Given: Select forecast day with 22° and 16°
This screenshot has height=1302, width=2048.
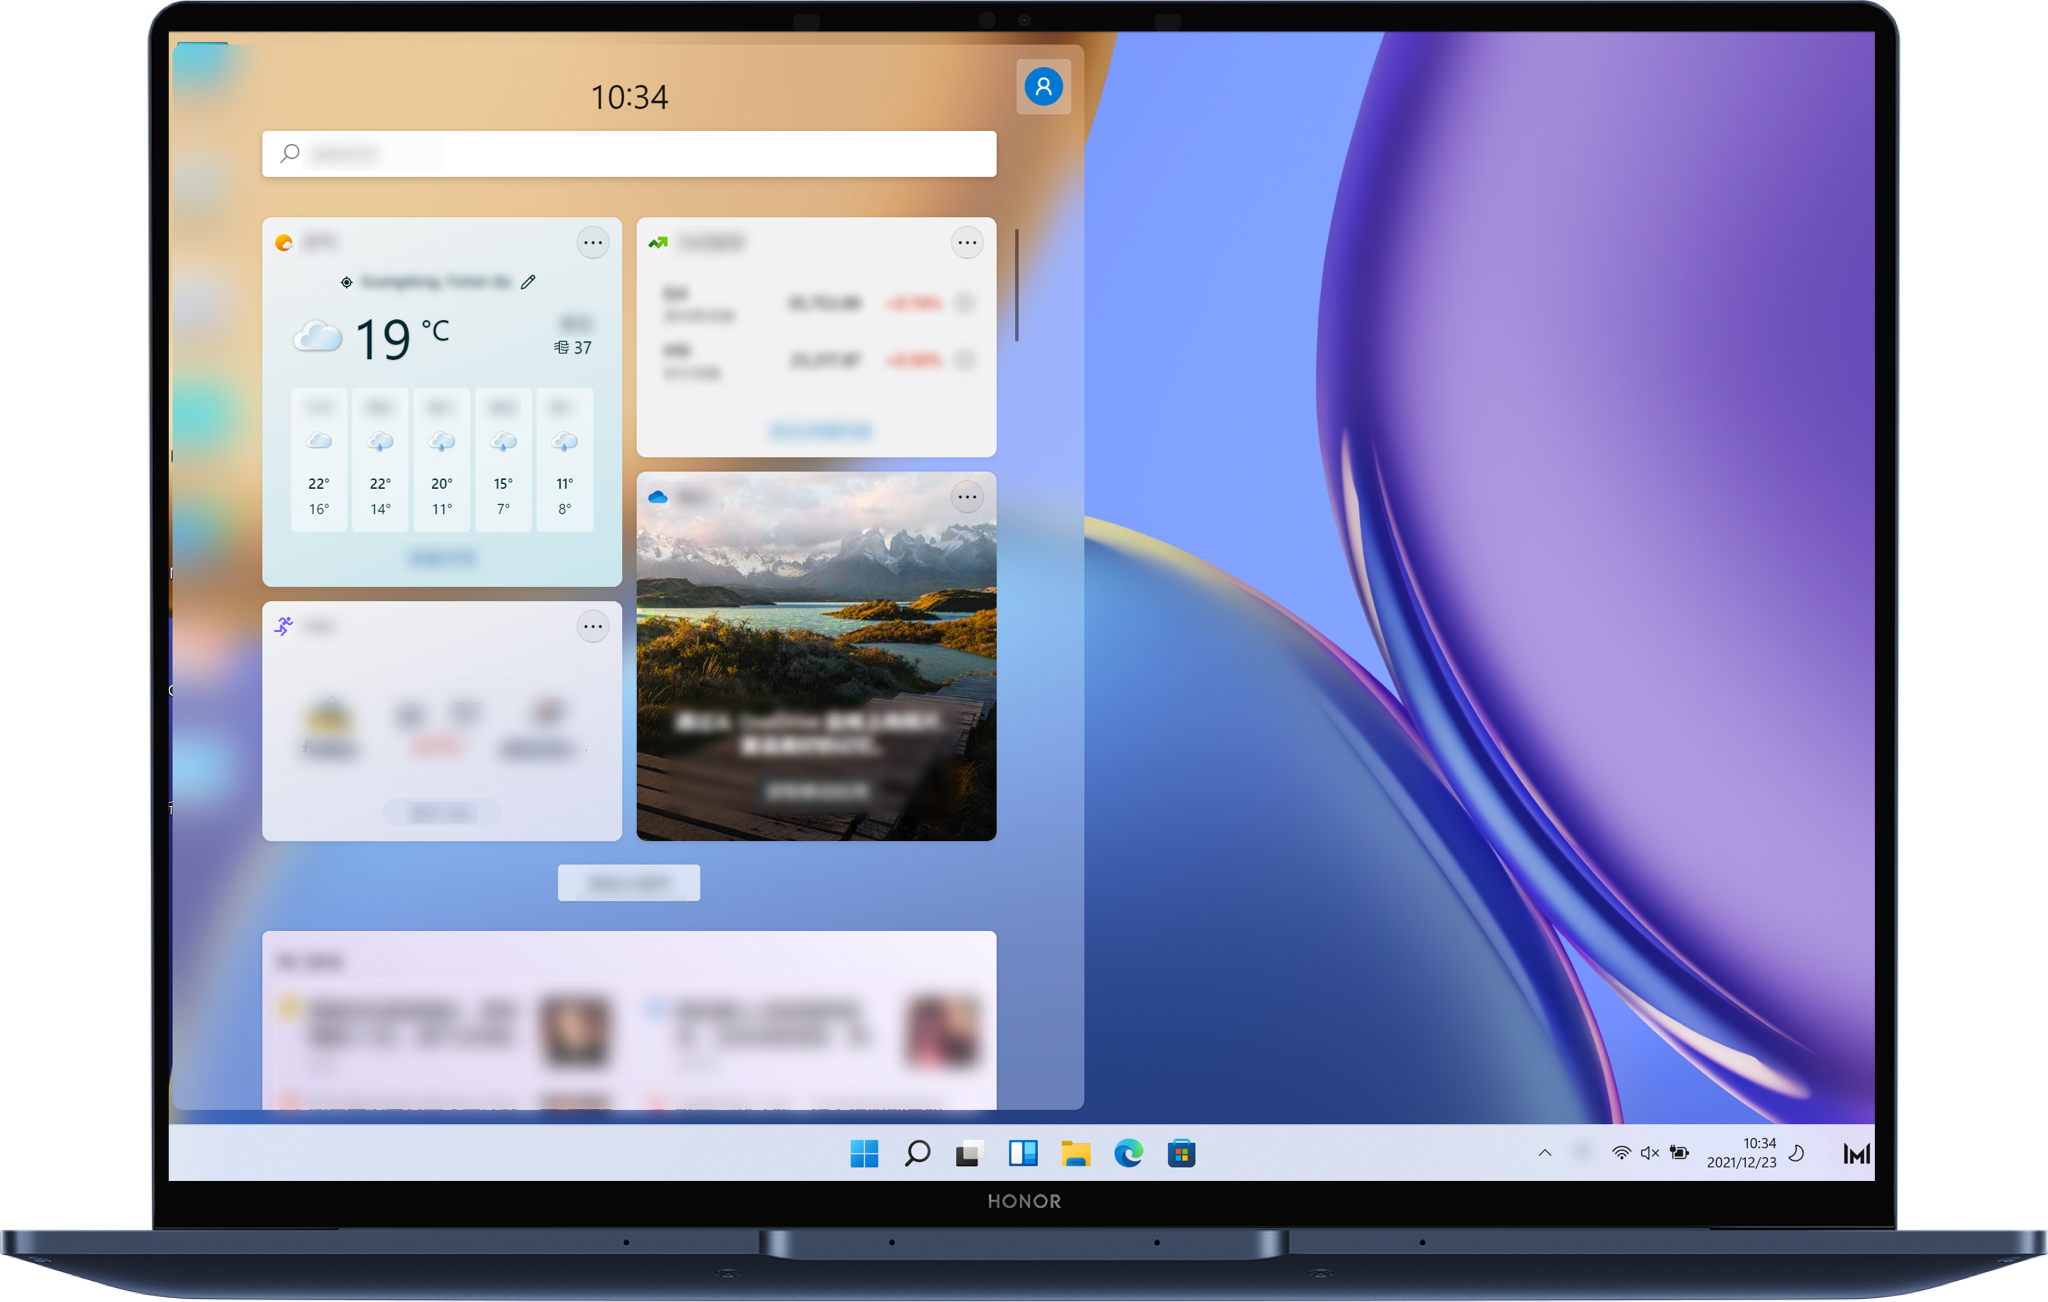Looking at the screenshot, I should click(319, 460).
